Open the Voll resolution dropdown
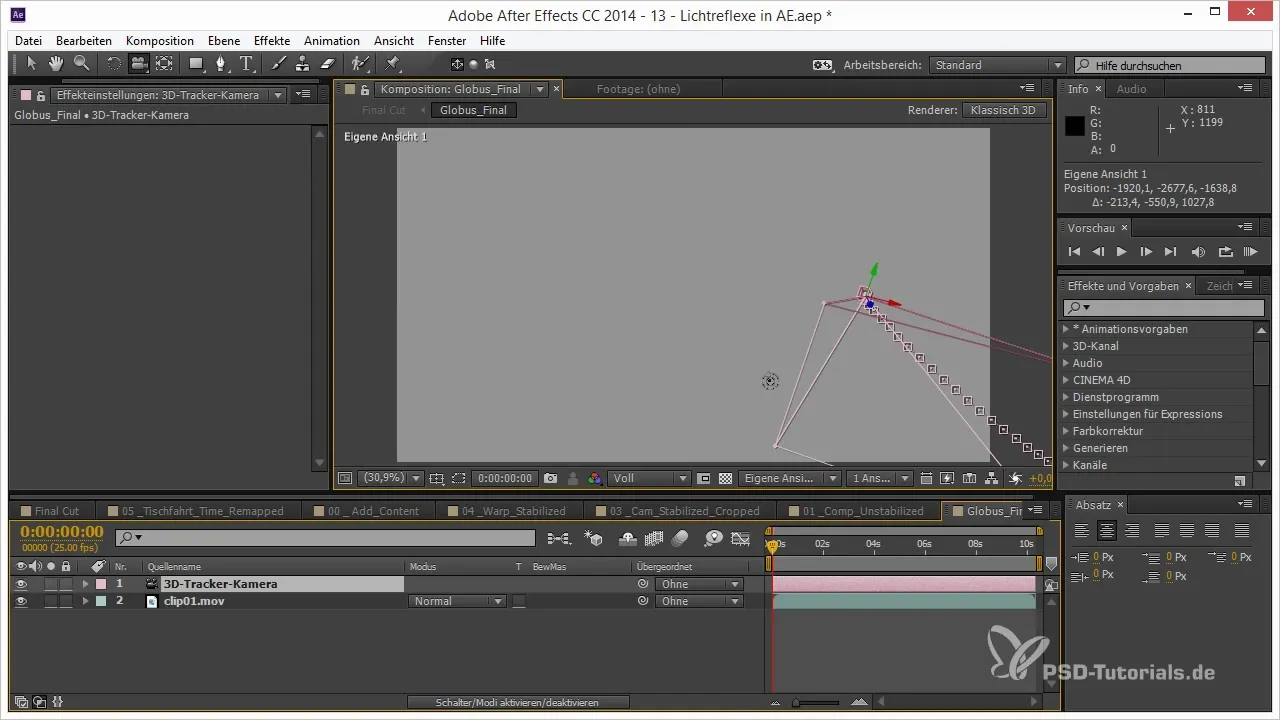The image size is (1280, 720). coord(650,479)
